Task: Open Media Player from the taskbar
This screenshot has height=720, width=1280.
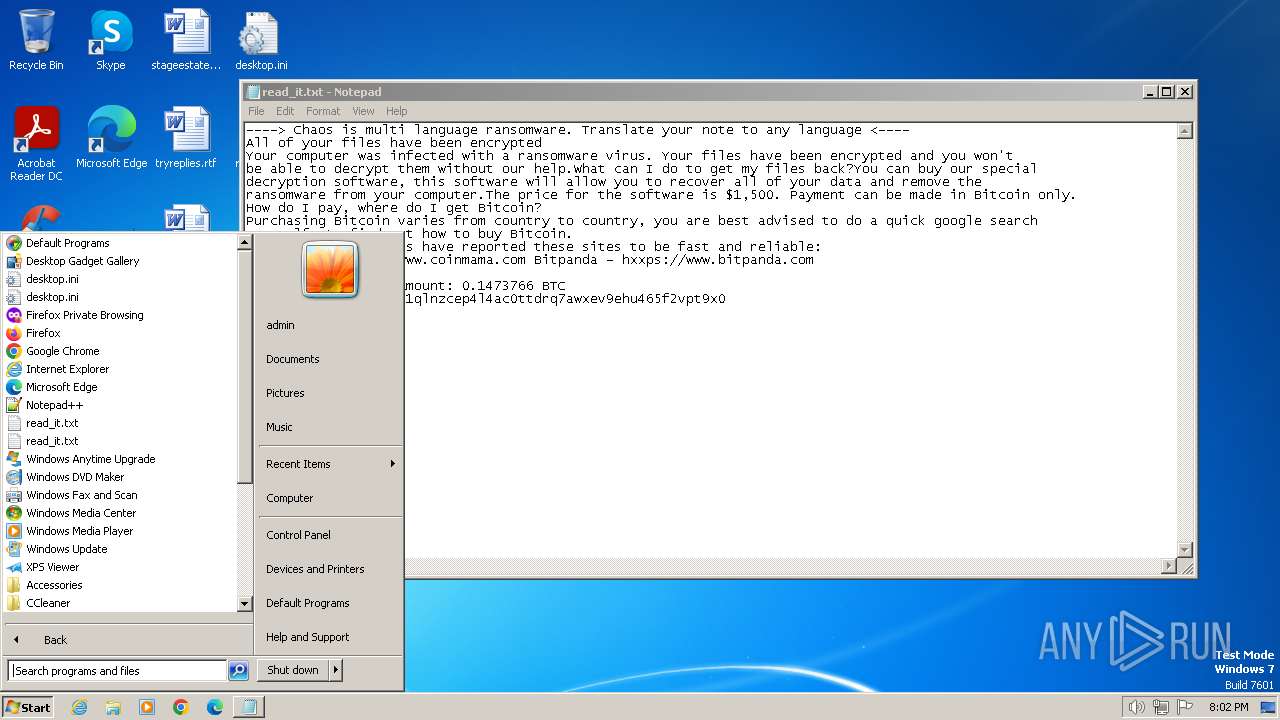Action: (x=147, y=707)
